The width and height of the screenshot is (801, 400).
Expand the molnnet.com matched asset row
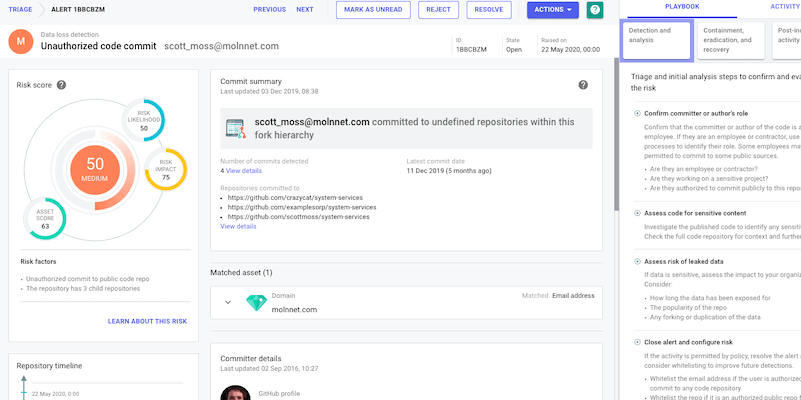tap(228, 302)
